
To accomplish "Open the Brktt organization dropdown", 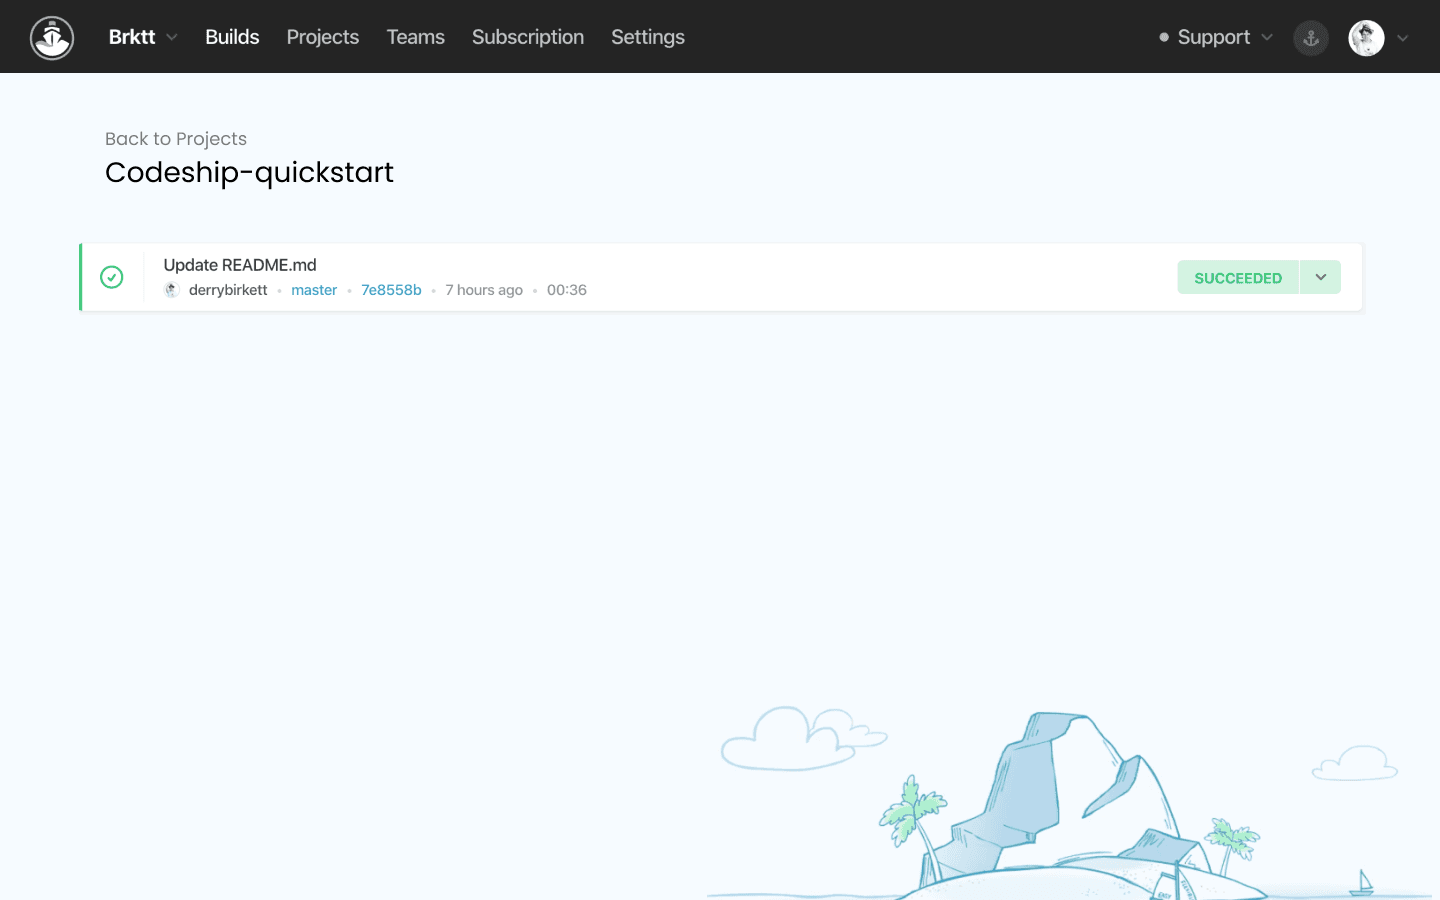I will (143, 37).
